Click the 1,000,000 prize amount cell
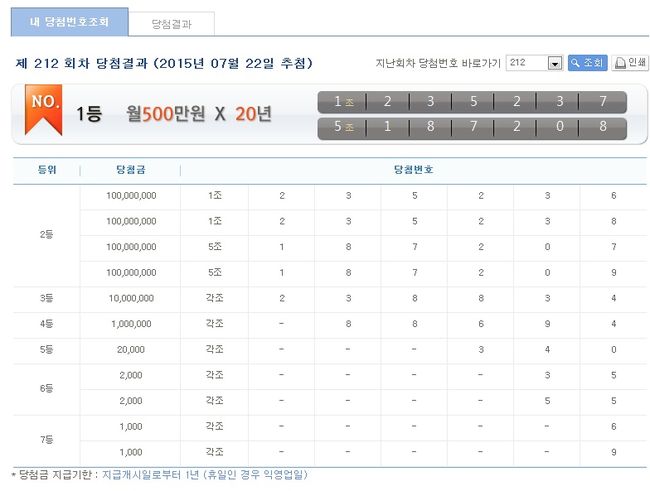 coord(131,324)
